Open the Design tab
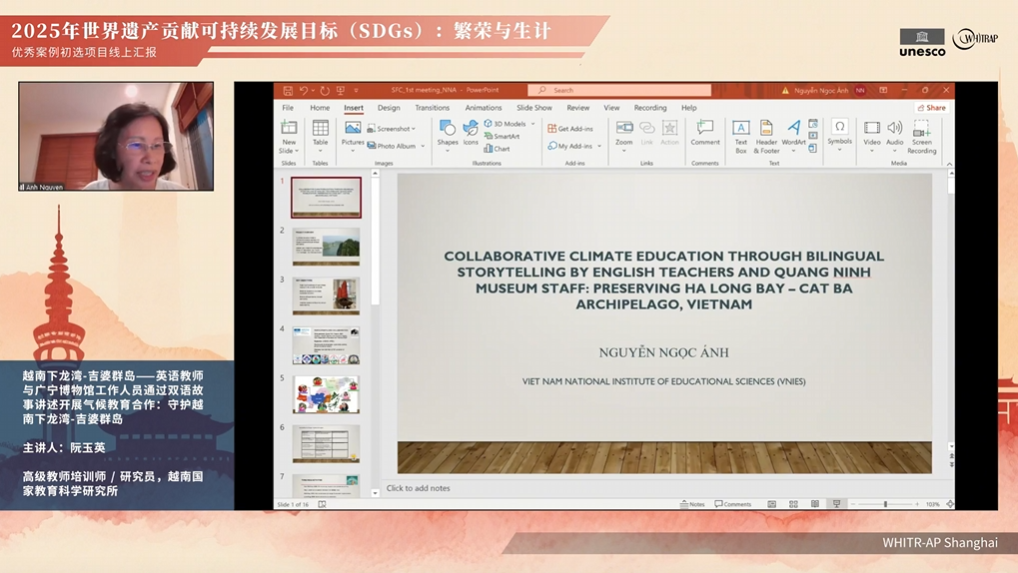 pyautogui.click(x=388, y=108)
